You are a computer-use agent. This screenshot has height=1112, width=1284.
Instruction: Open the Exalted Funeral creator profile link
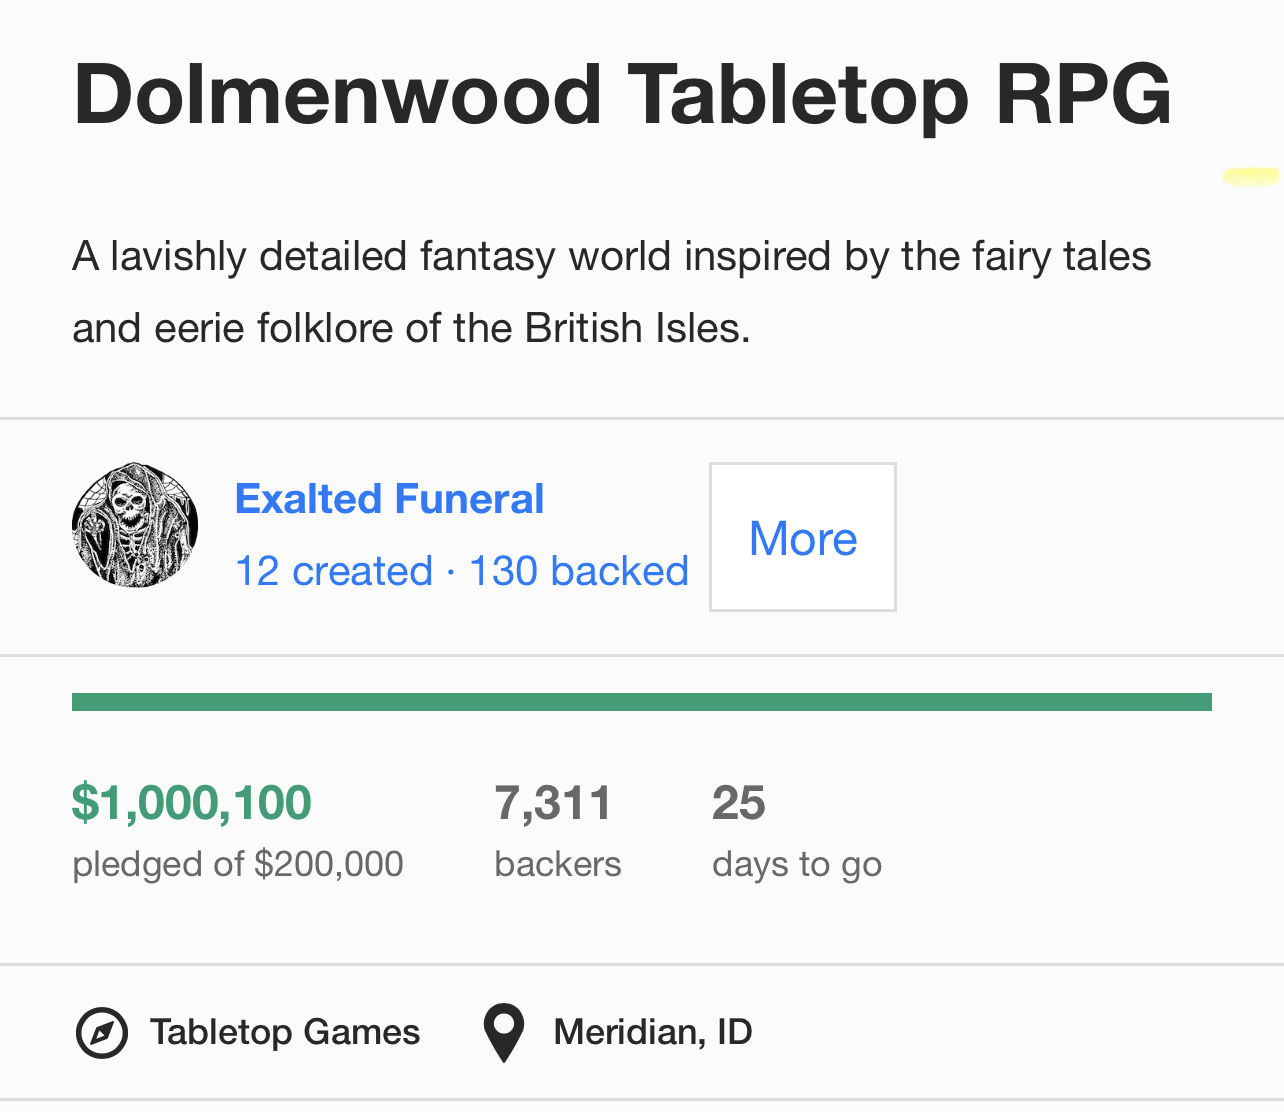point(389,499)
